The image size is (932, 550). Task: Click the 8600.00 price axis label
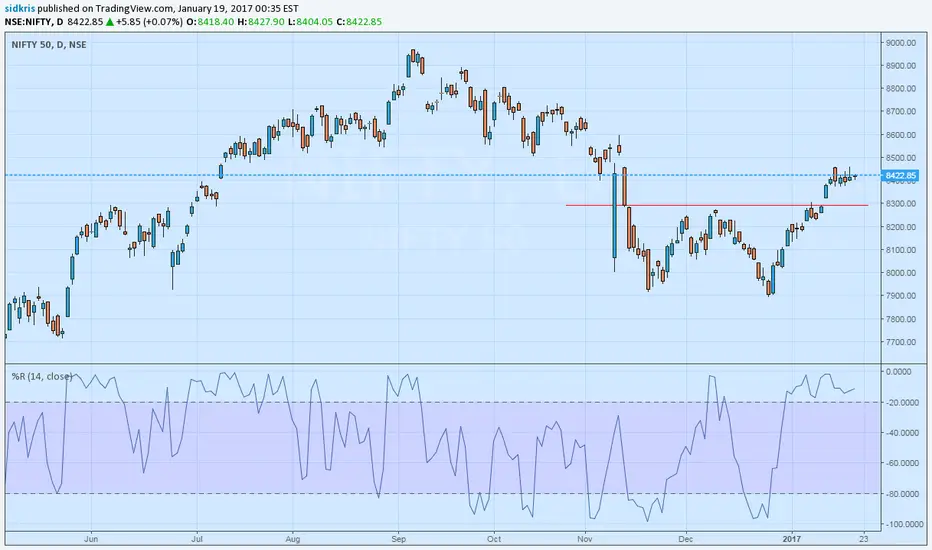point(901,135)
